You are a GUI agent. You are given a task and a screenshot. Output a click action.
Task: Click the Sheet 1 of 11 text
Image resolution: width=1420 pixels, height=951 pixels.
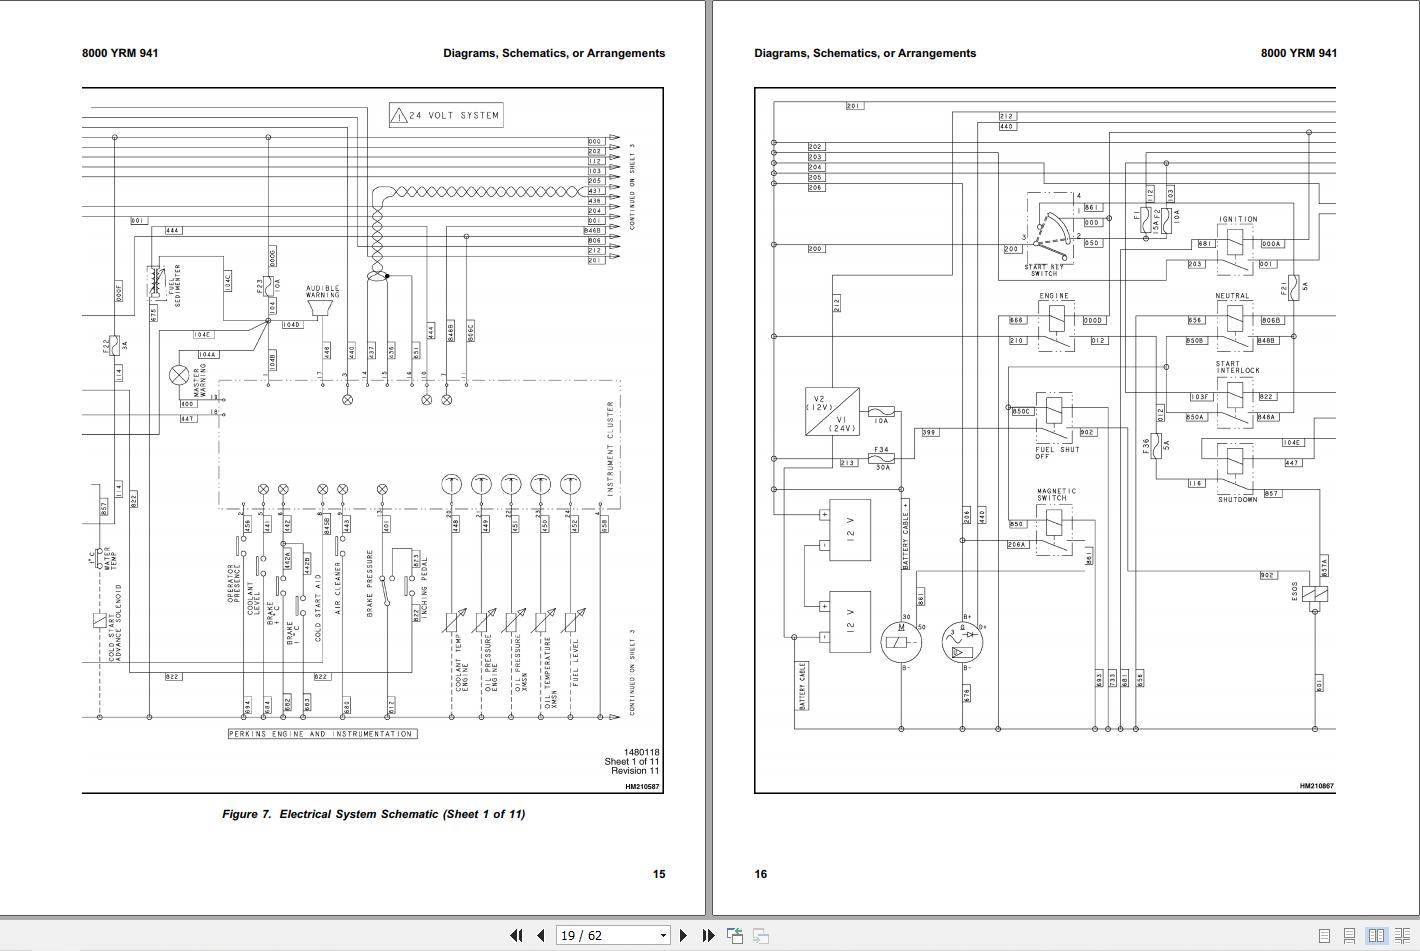tap(632, 762)
